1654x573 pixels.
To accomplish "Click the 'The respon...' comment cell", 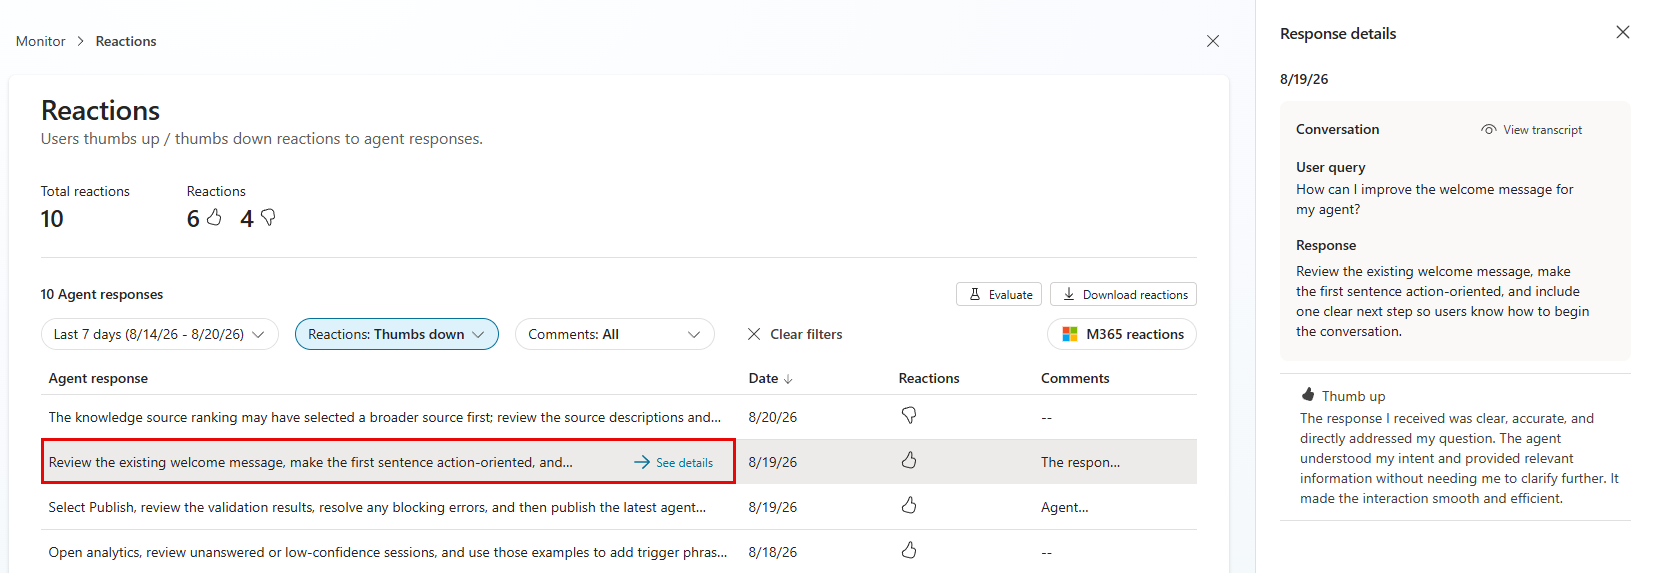I will [x=1080, y=462].
